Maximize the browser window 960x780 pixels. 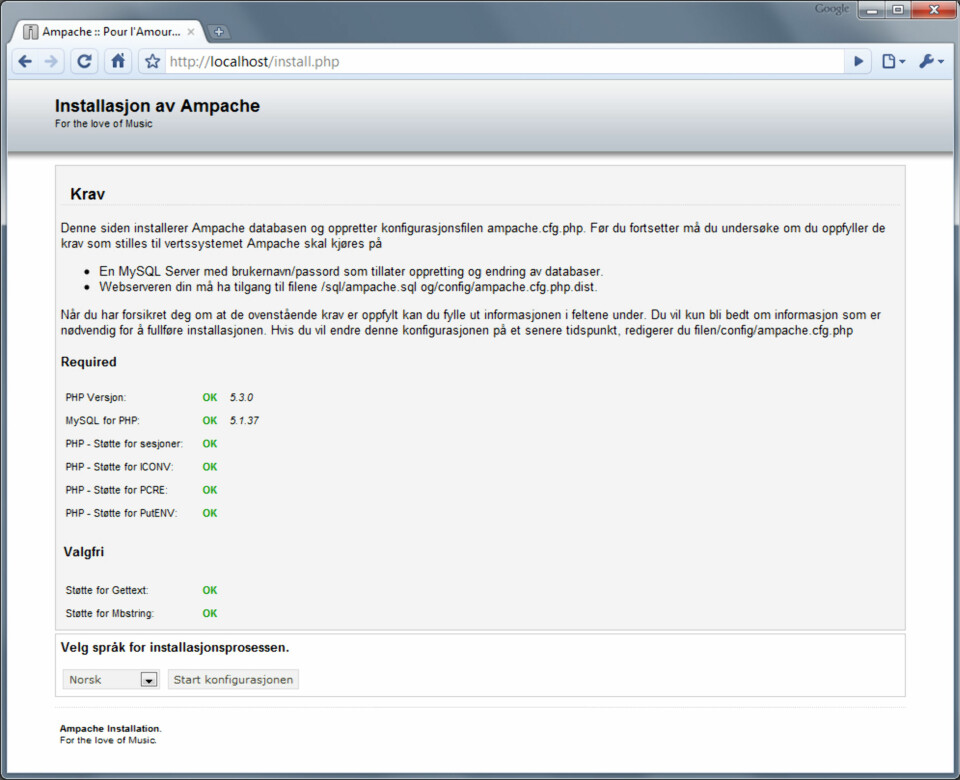[x=898, y=9]
